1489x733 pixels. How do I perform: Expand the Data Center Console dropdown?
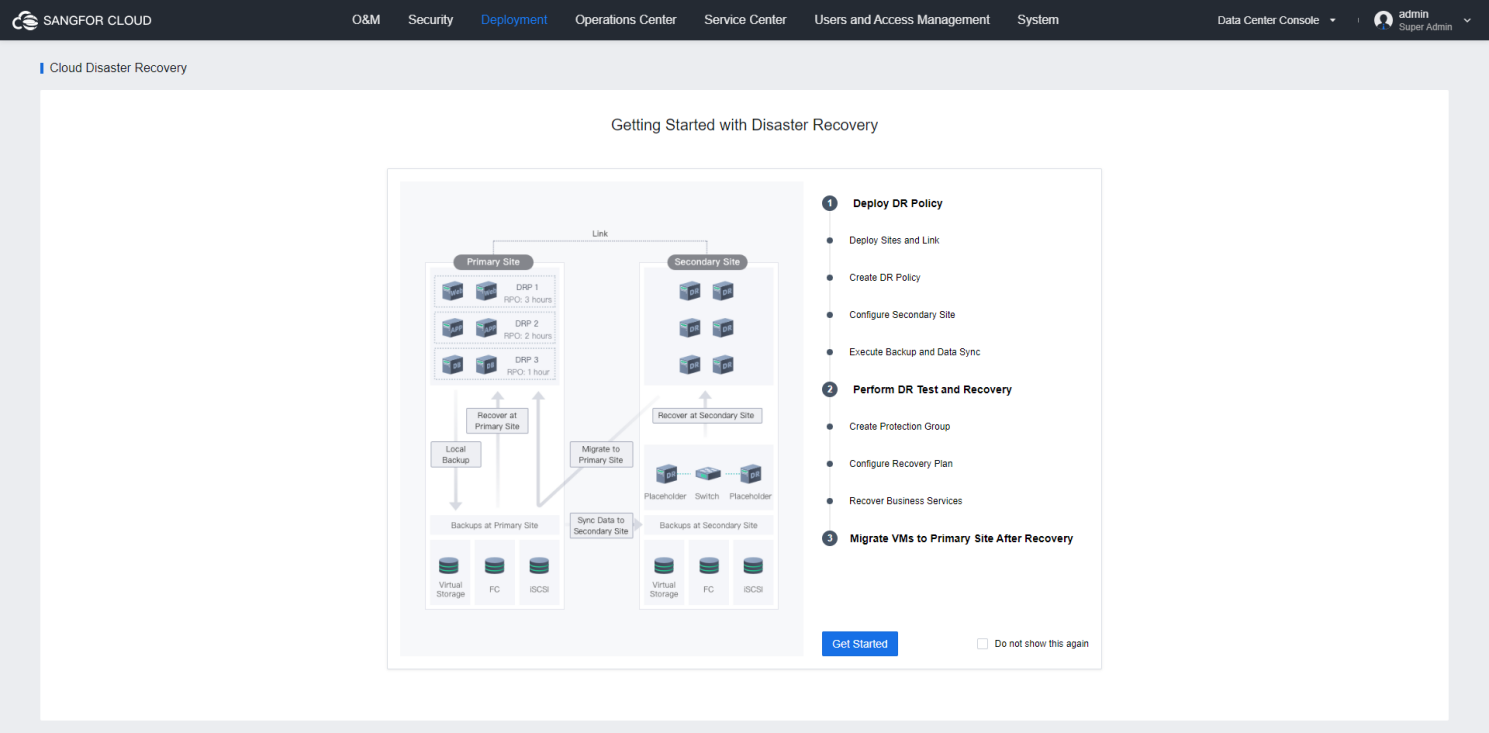click(1277, 20)
